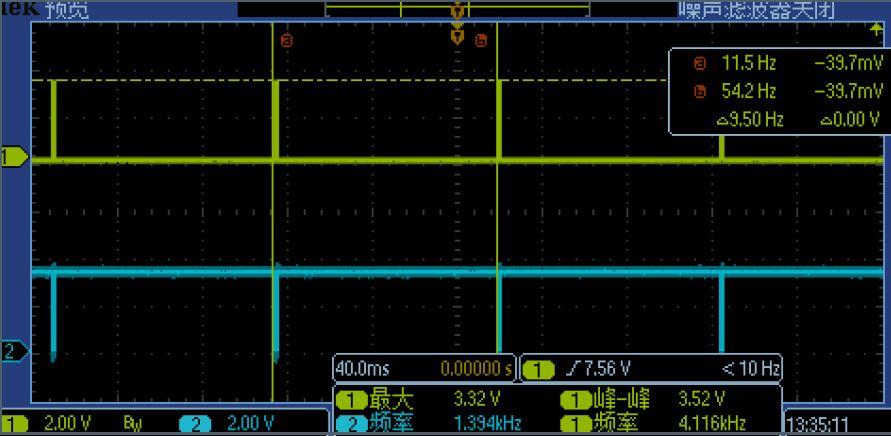Click the a icon in the cursor readout box
Screen dimensions: 891x436
pyautogui.click(x=700, y=63)
